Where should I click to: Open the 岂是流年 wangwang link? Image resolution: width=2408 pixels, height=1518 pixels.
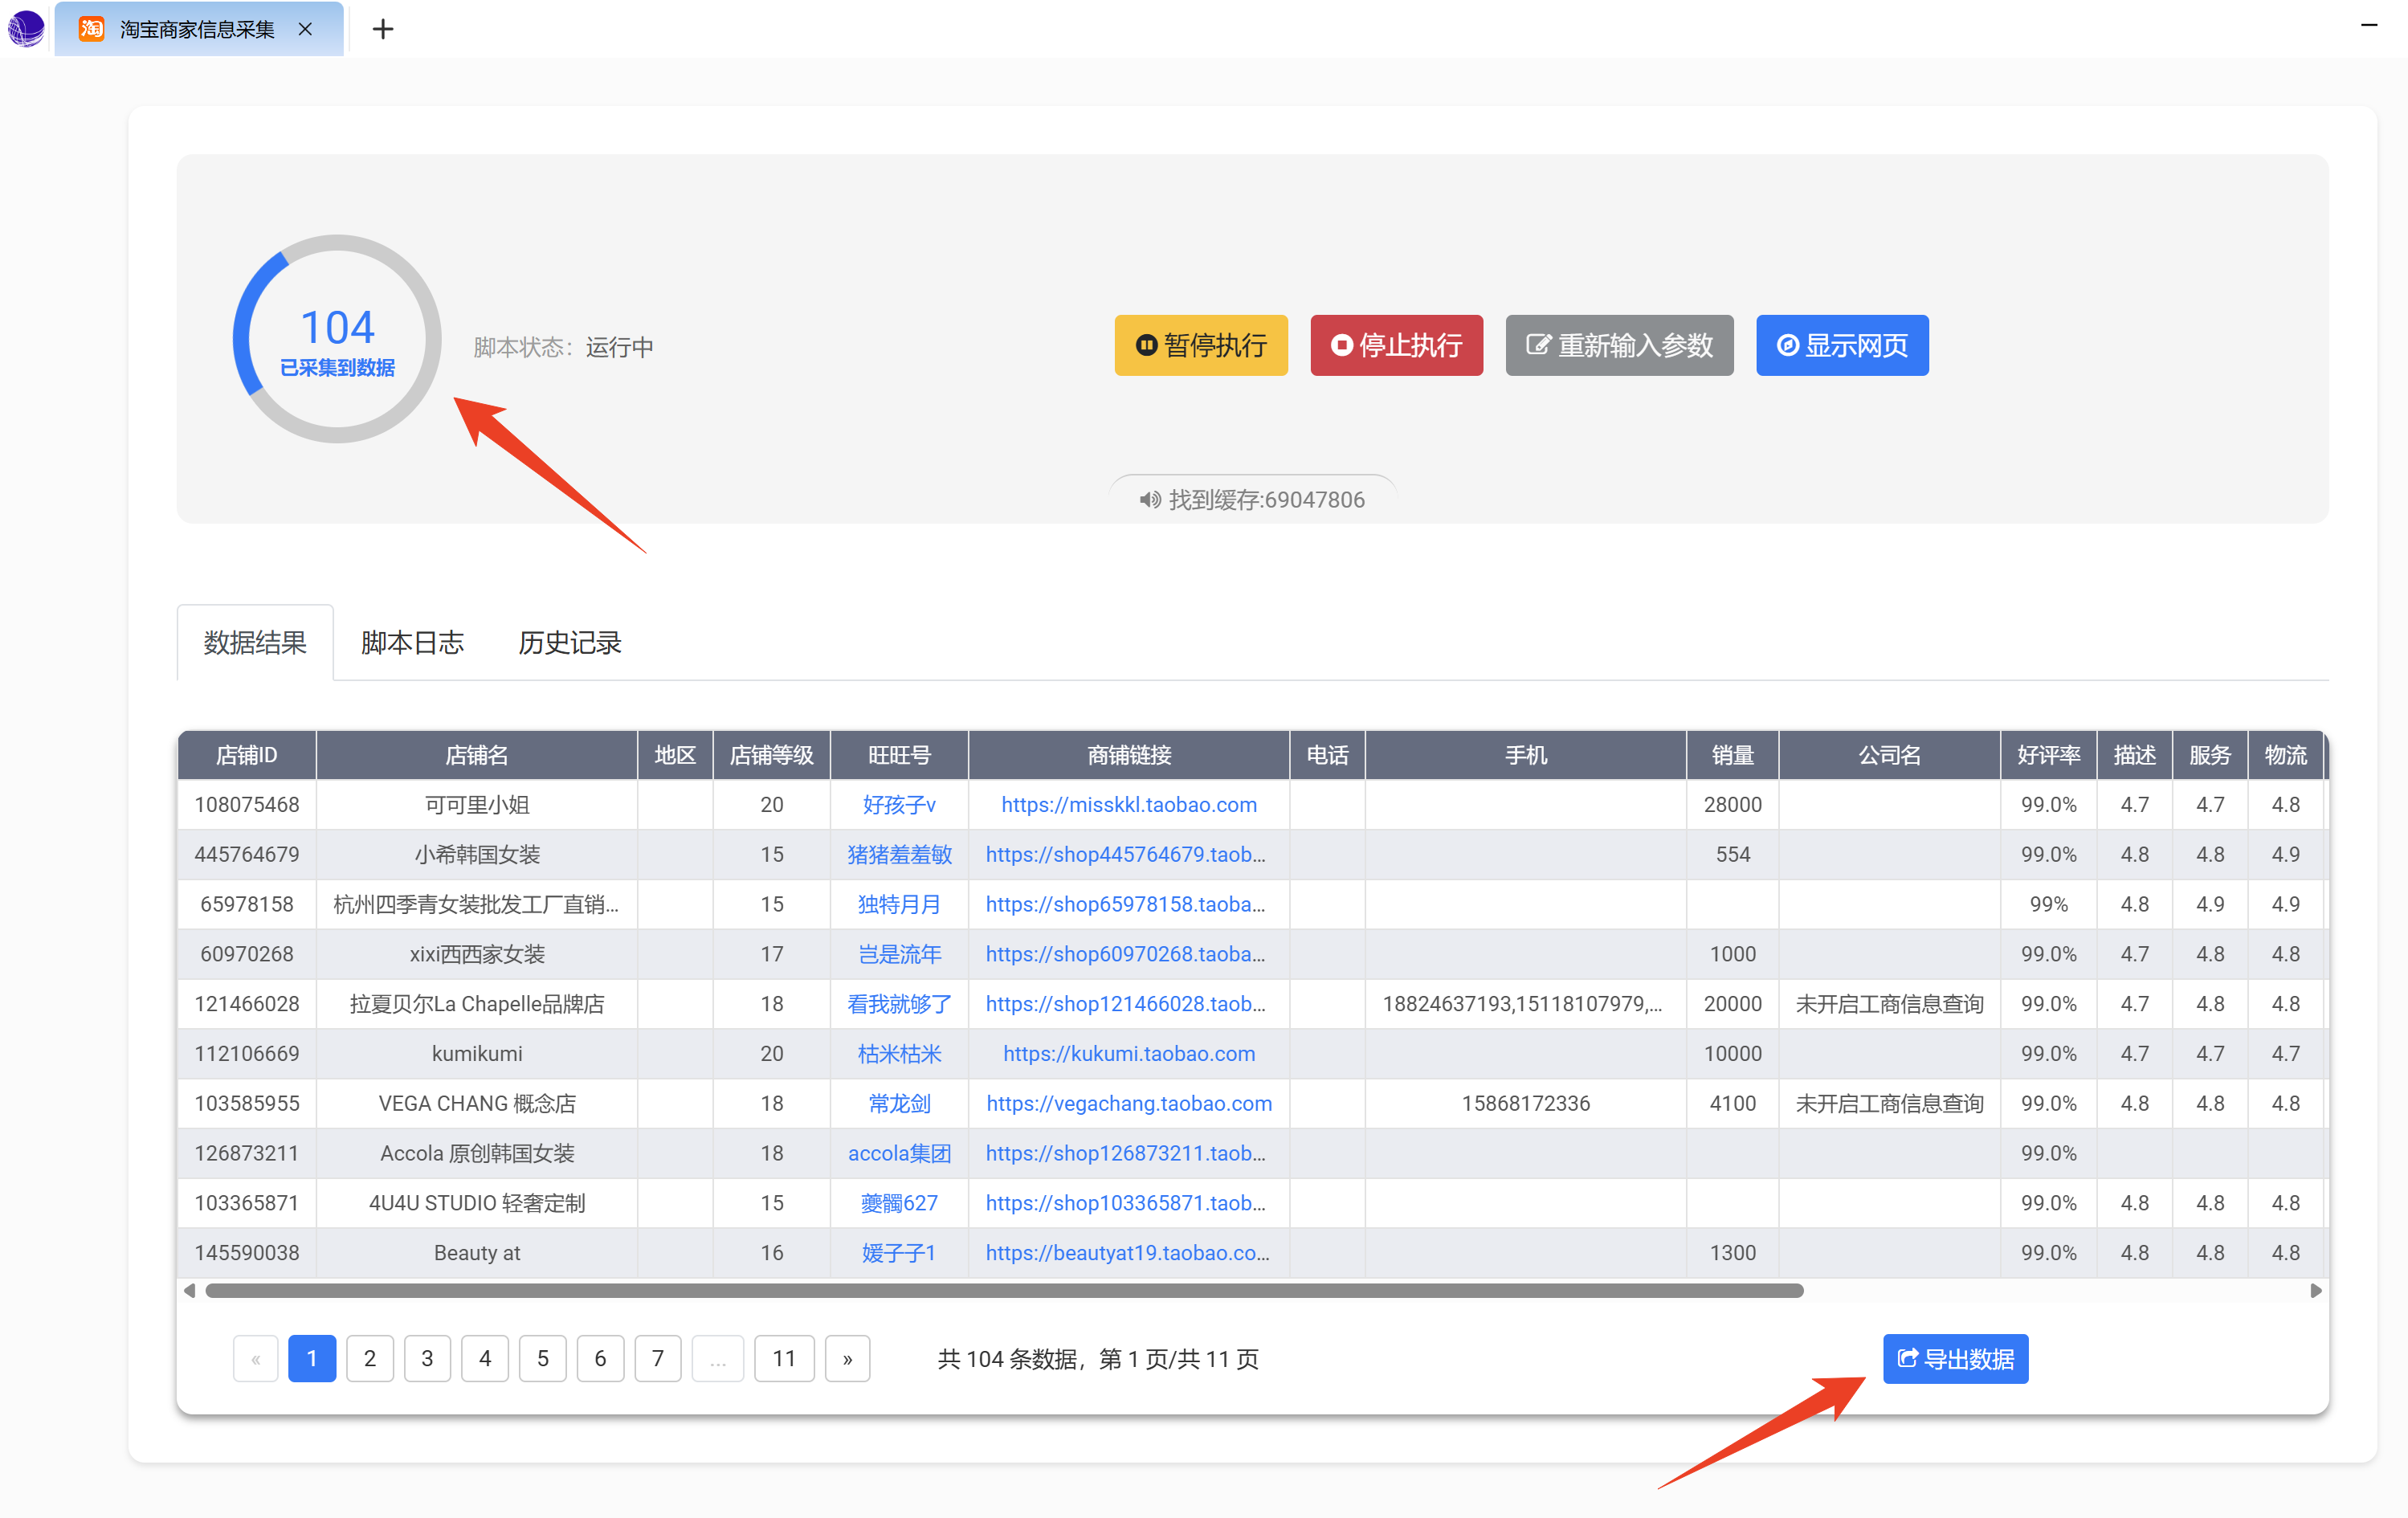click(x=899, y=954)
